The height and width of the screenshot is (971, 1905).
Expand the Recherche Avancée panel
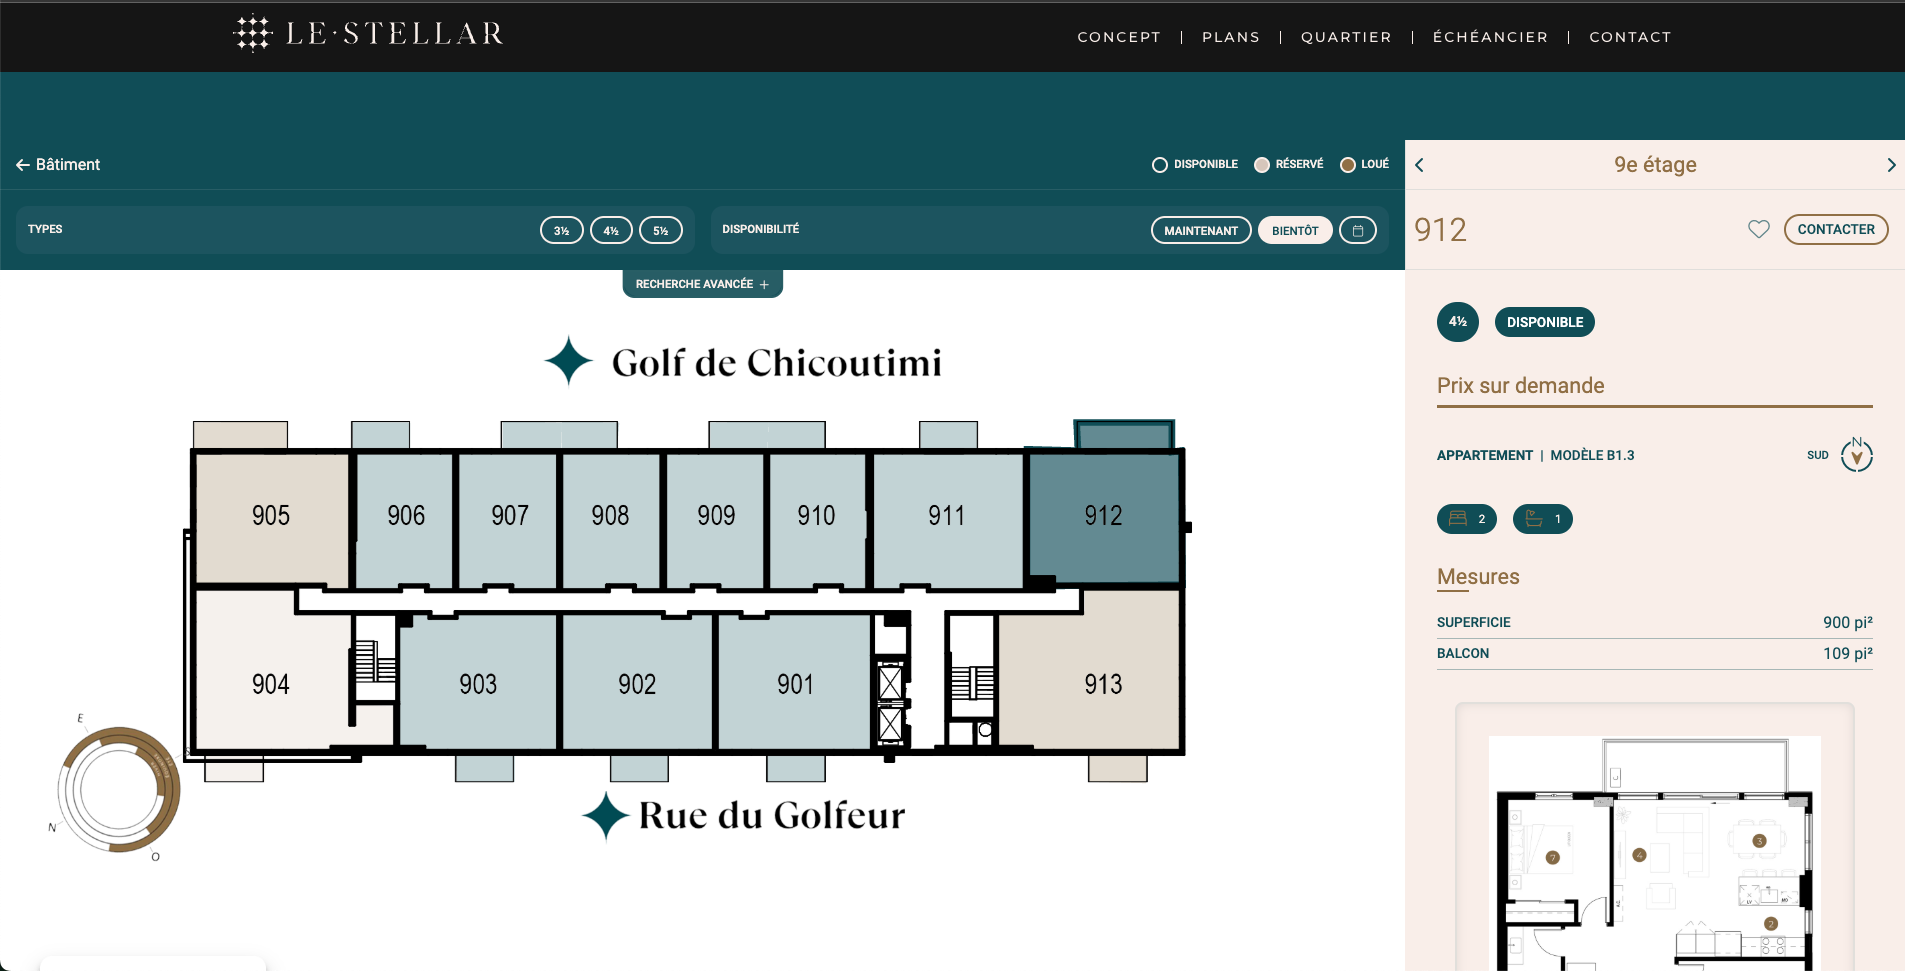[702, 284]
